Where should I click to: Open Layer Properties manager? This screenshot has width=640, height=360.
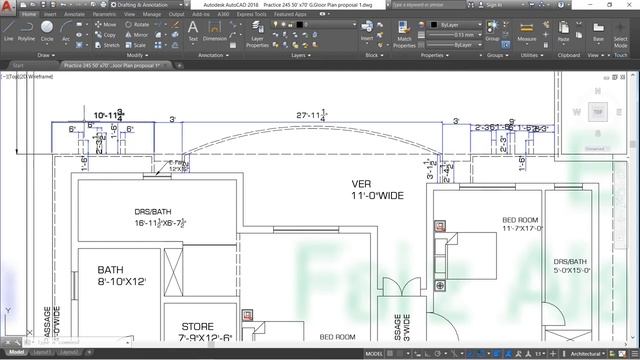click(x=257, y=34)
